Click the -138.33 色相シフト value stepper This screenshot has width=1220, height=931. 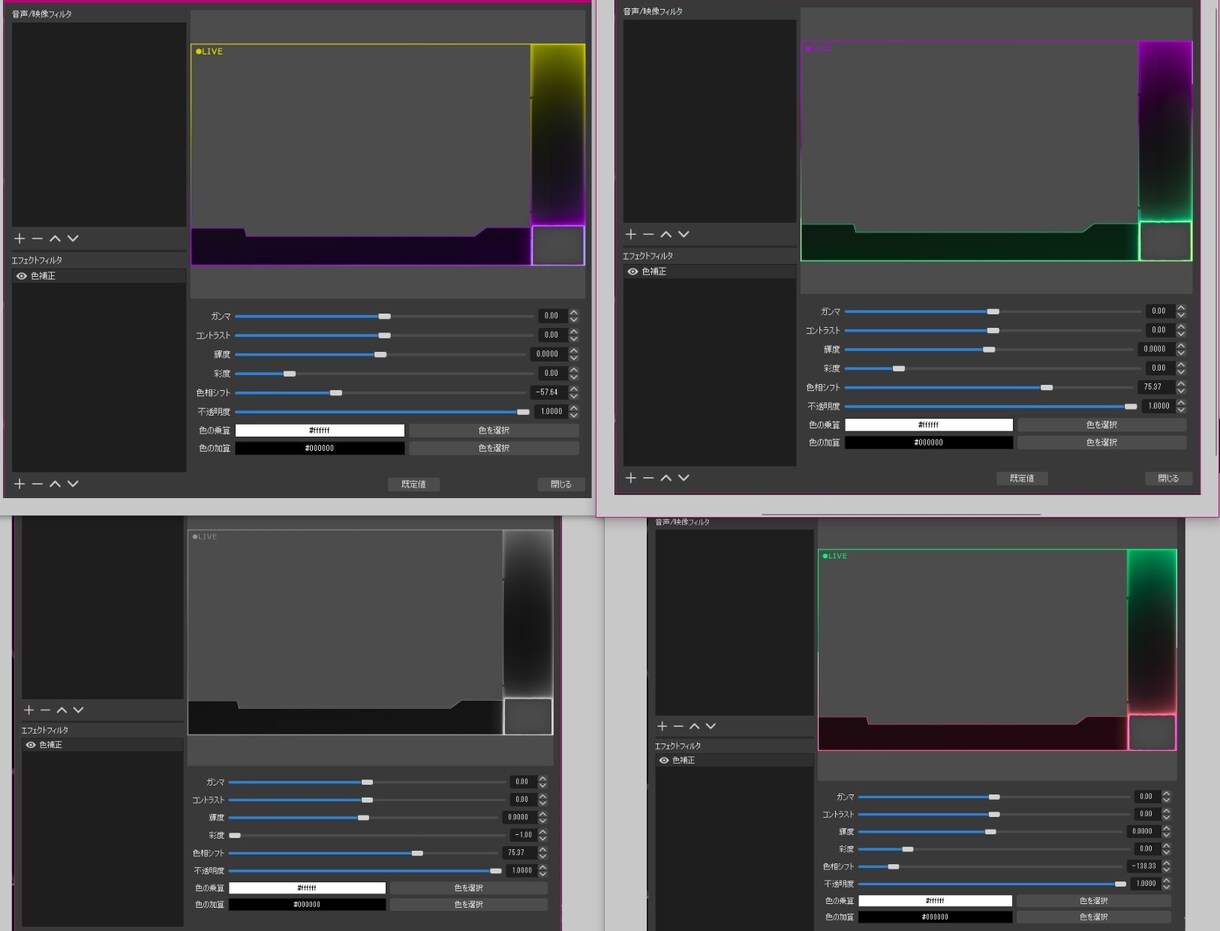click(1168, 866)
